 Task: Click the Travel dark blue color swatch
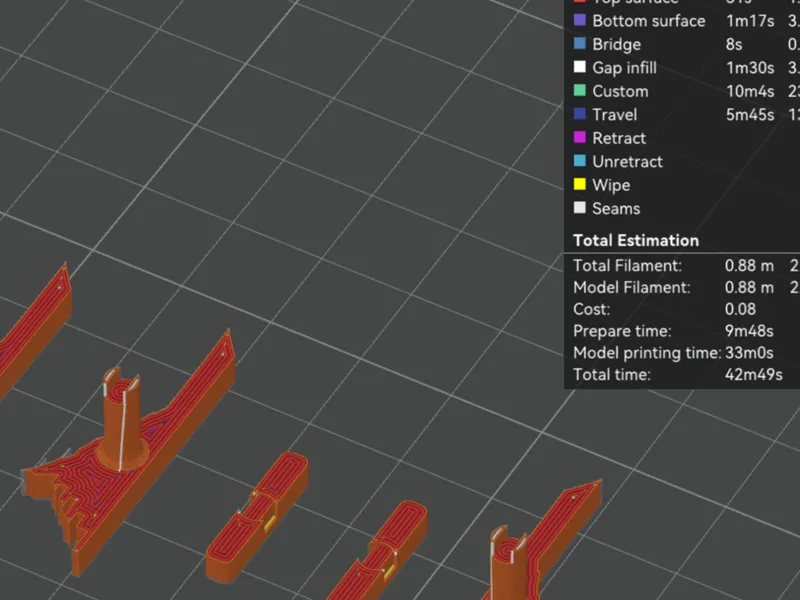click(580, 114)
